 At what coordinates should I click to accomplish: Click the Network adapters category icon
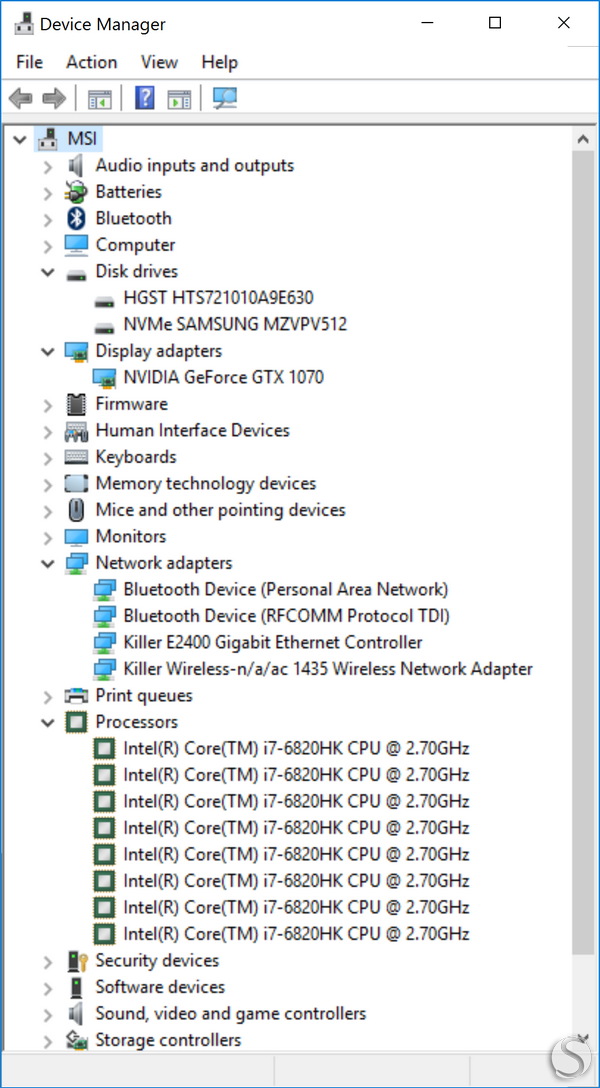76,563
